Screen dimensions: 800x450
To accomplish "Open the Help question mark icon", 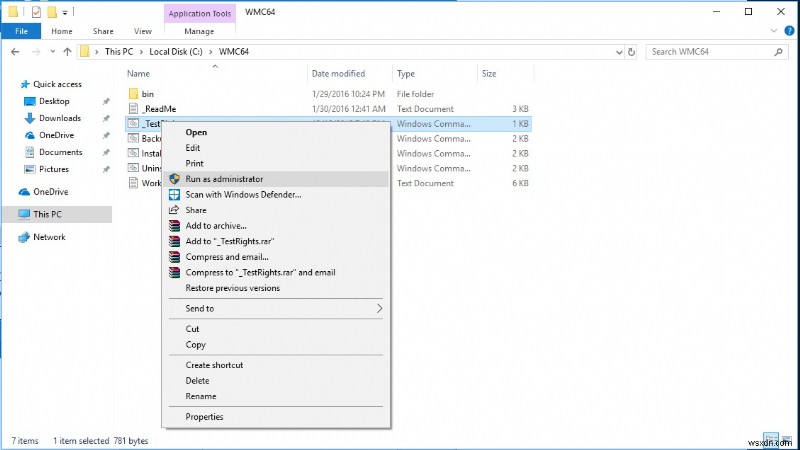I will tap(789, 31).
